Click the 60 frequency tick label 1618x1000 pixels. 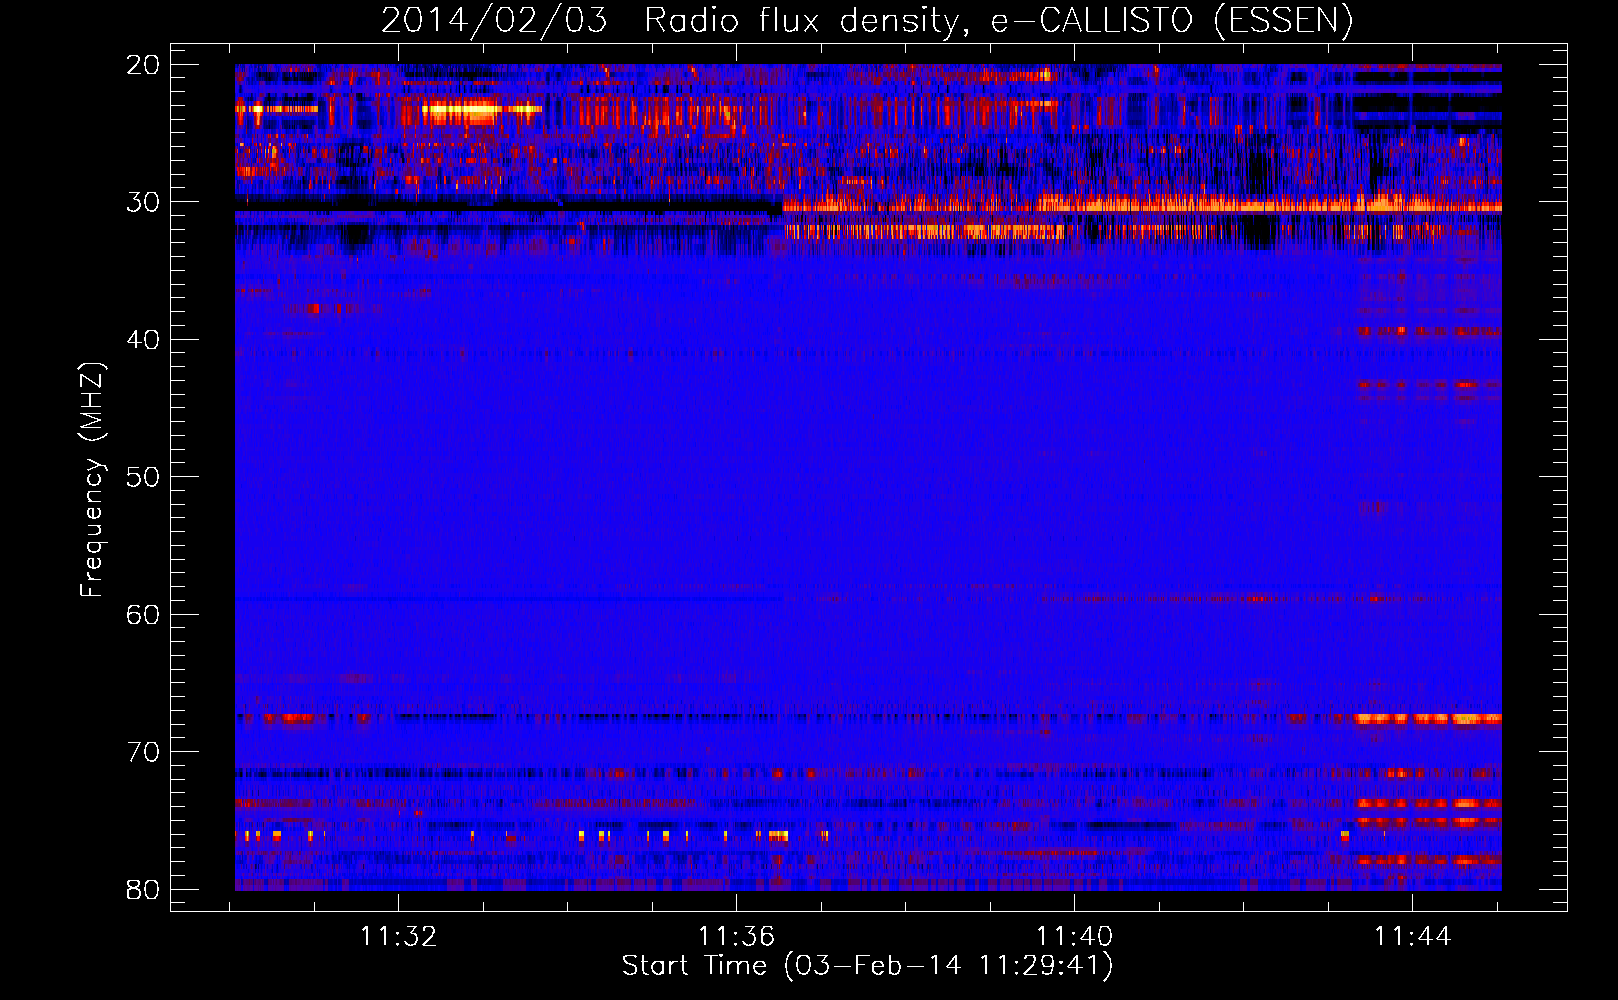point(143,614)
